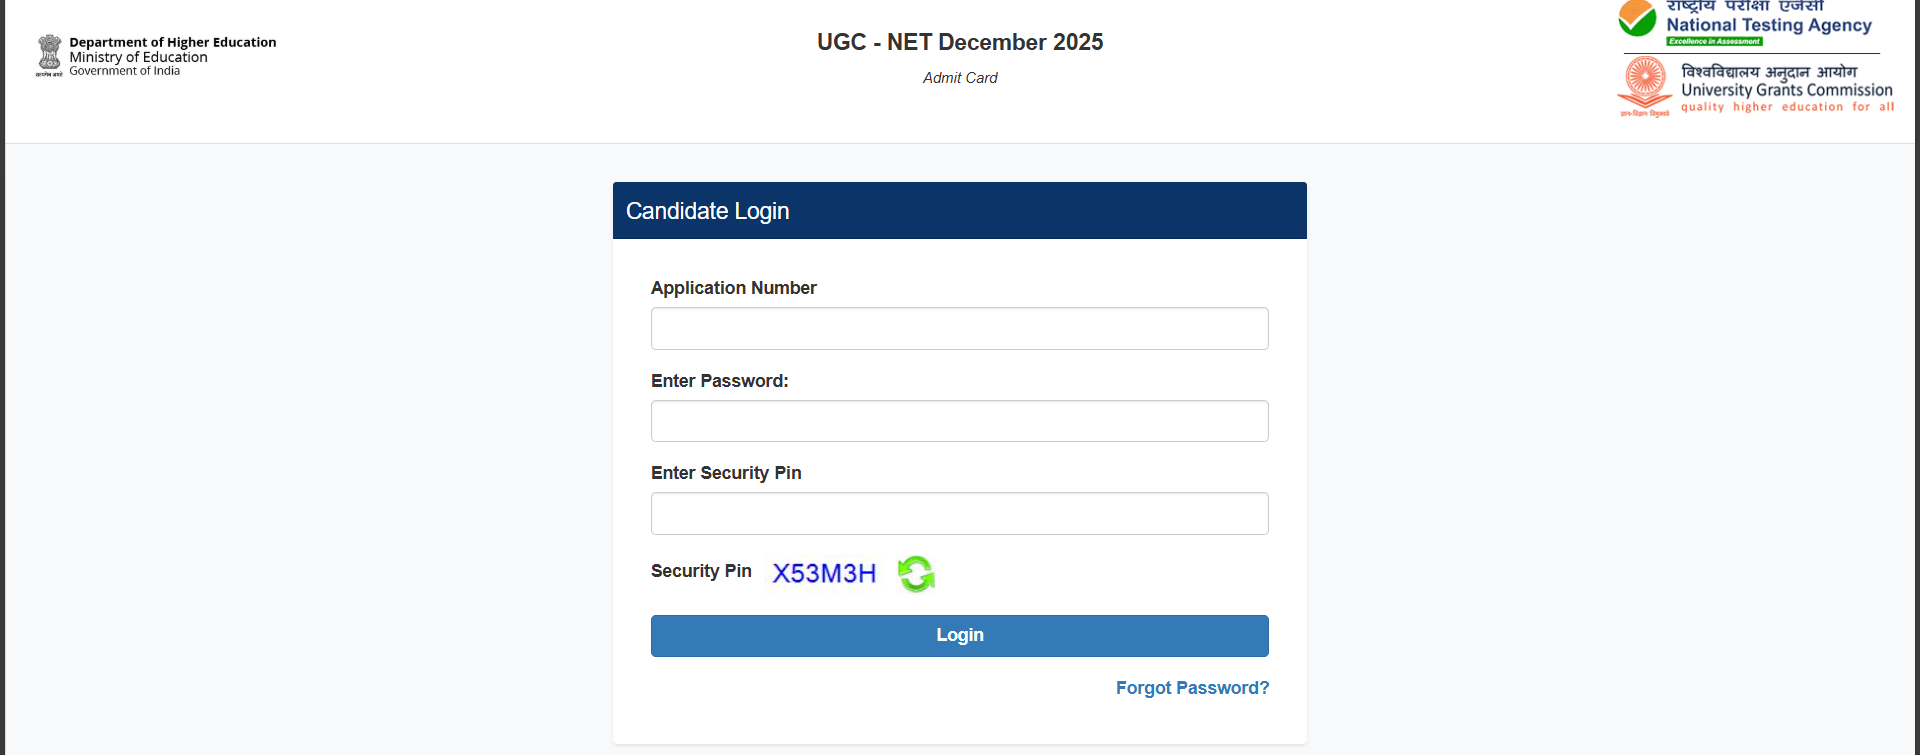1920x755 pixels.
Task: Click the UGC - NET December 2025 title
Action: coord(960,42)
